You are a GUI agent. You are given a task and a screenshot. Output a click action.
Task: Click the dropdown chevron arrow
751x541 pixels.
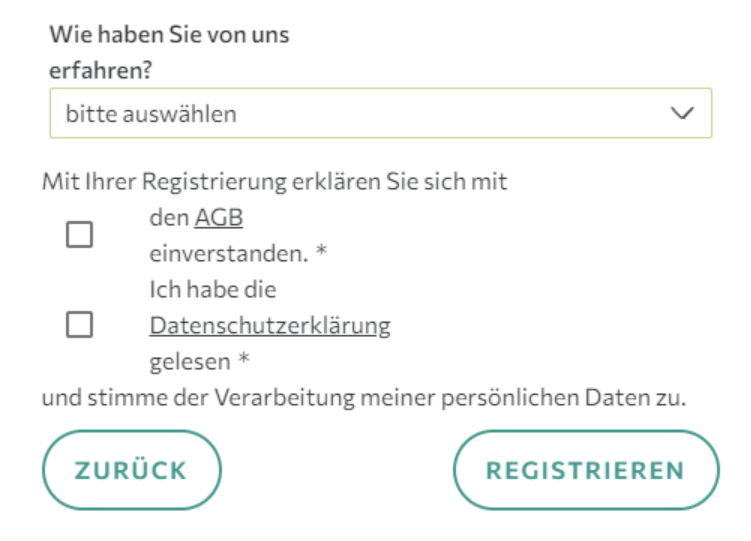(683, 113)
